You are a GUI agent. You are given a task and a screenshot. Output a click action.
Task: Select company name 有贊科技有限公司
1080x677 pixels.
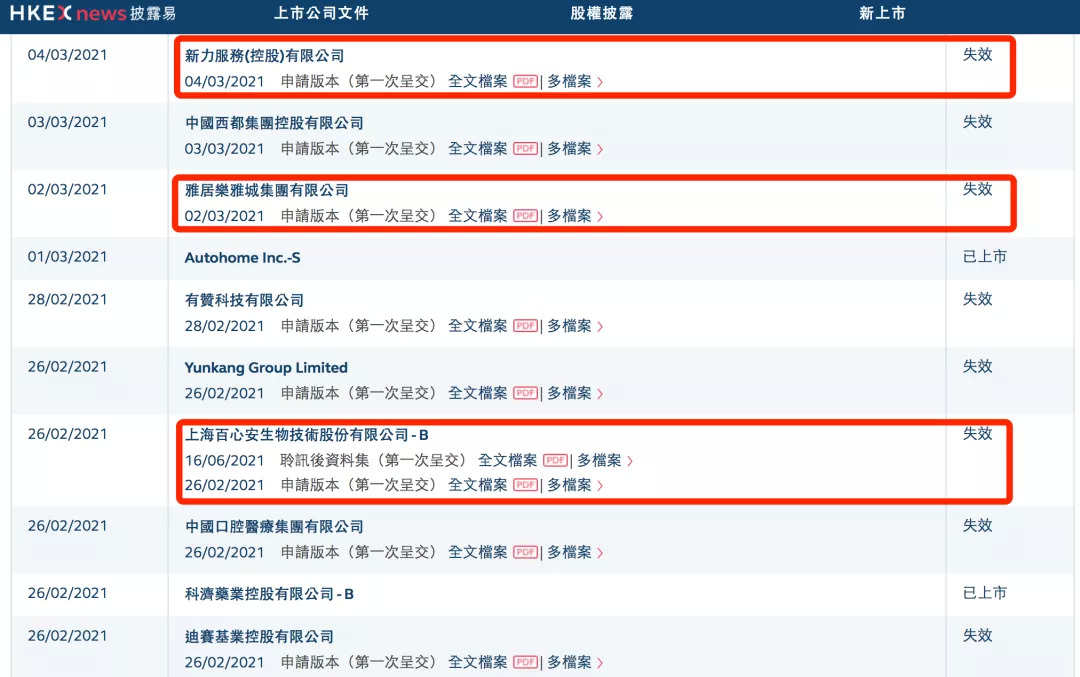pyautogui.click(x=244, y=300)
